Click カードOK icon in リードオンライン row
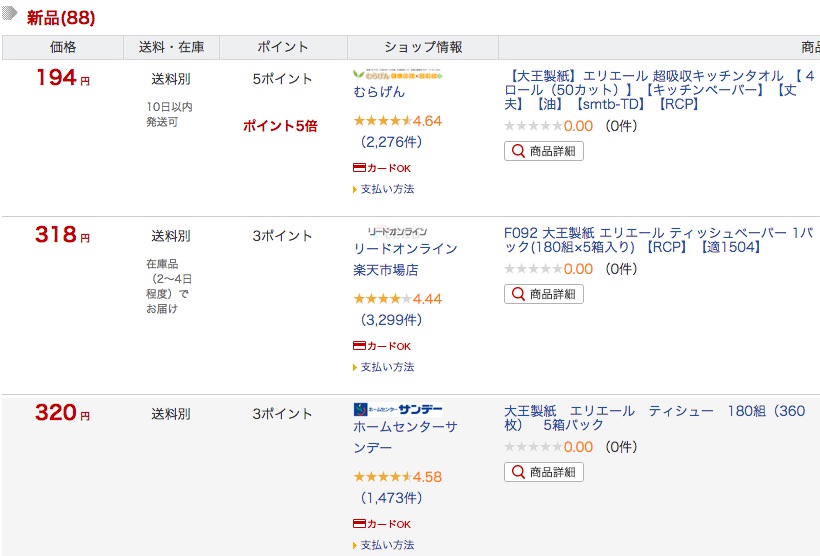The image size is (820, 556). click(382, 346)
